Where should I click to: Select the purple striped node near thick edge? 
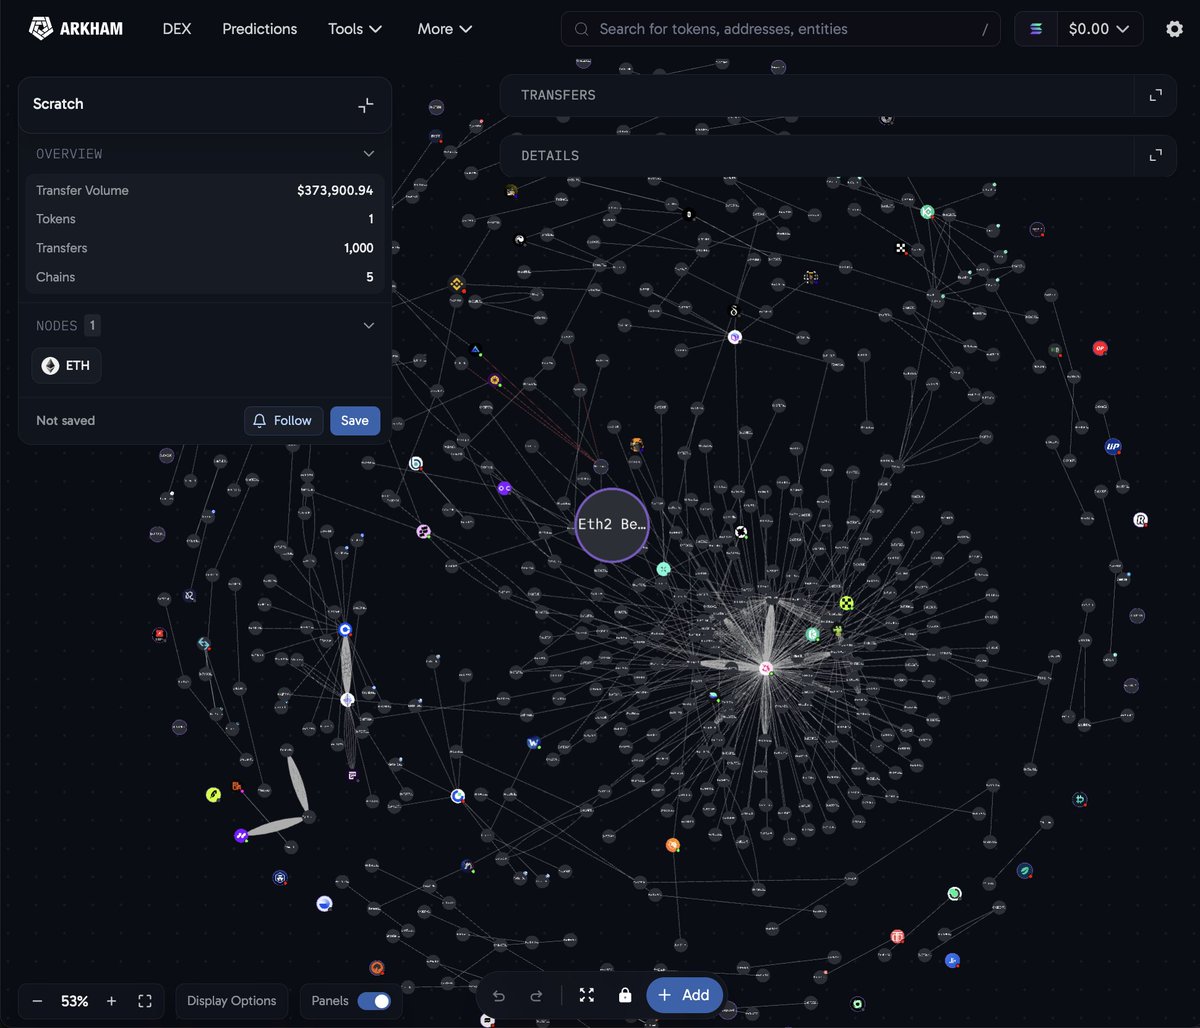click(x=241, y=835)
